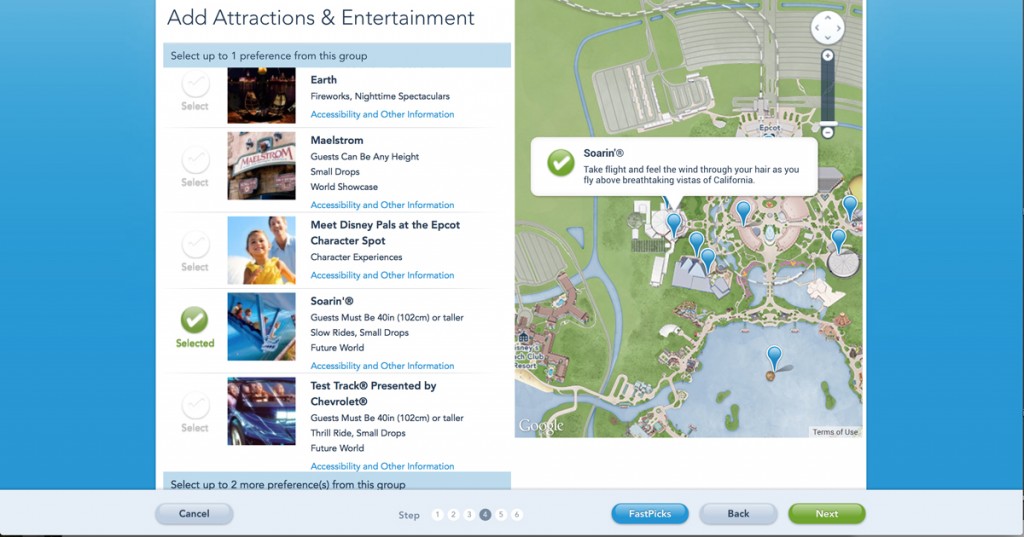
Task: Open Accessibility and Other Information for Soarin'
Action: click(382, 366)
